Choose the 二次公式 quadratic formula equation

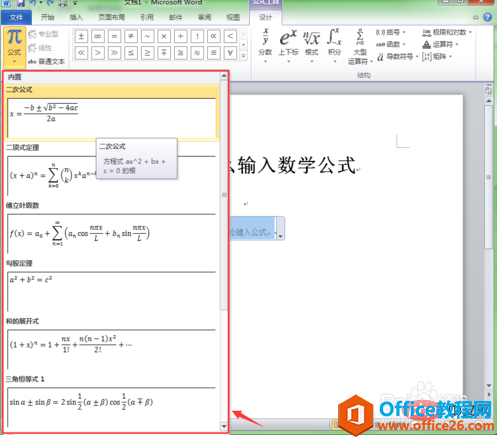coord(112,112)
